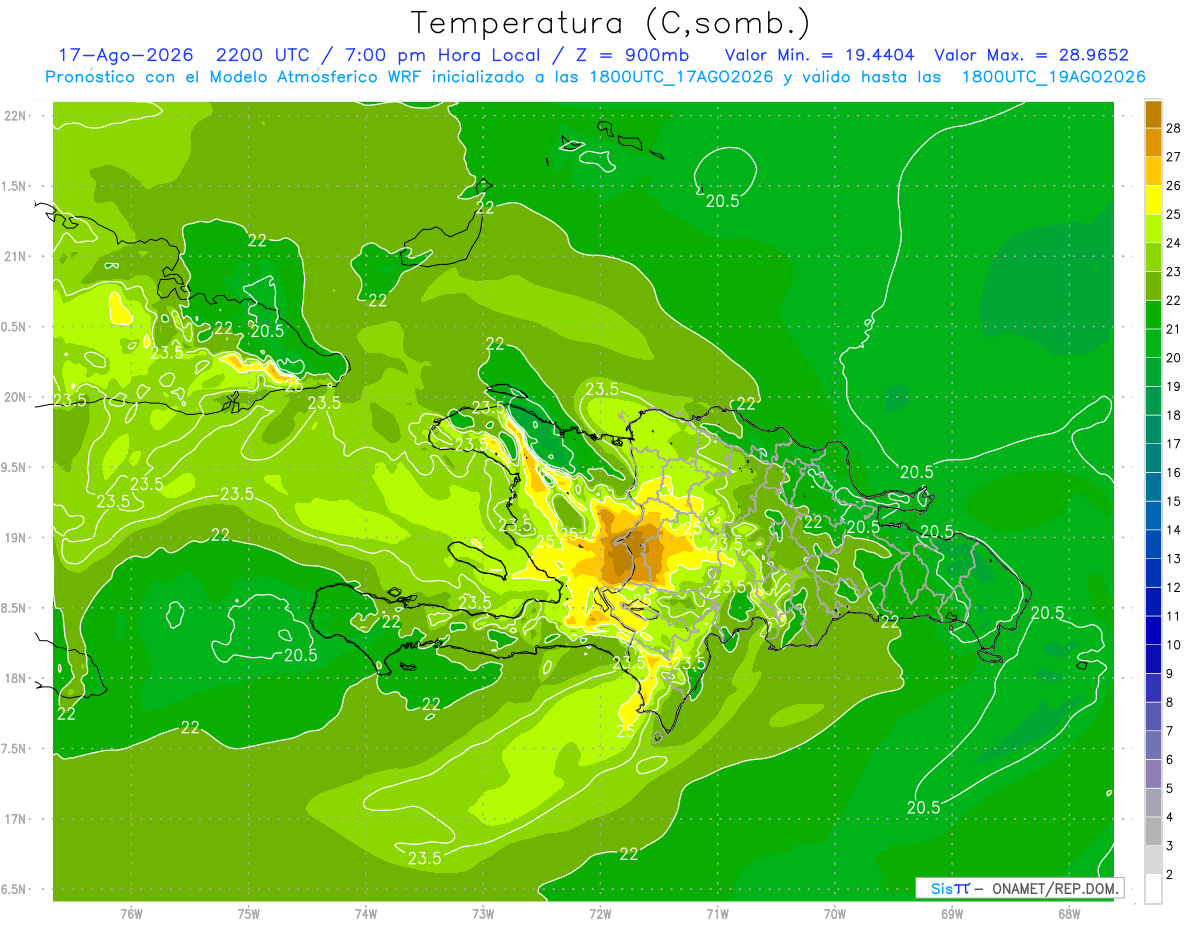Image resolution: width=1200 pixels, height=927 pixels.
Task: Click legend swatch between 5 and 6
Action: [x=1153, y=774]
